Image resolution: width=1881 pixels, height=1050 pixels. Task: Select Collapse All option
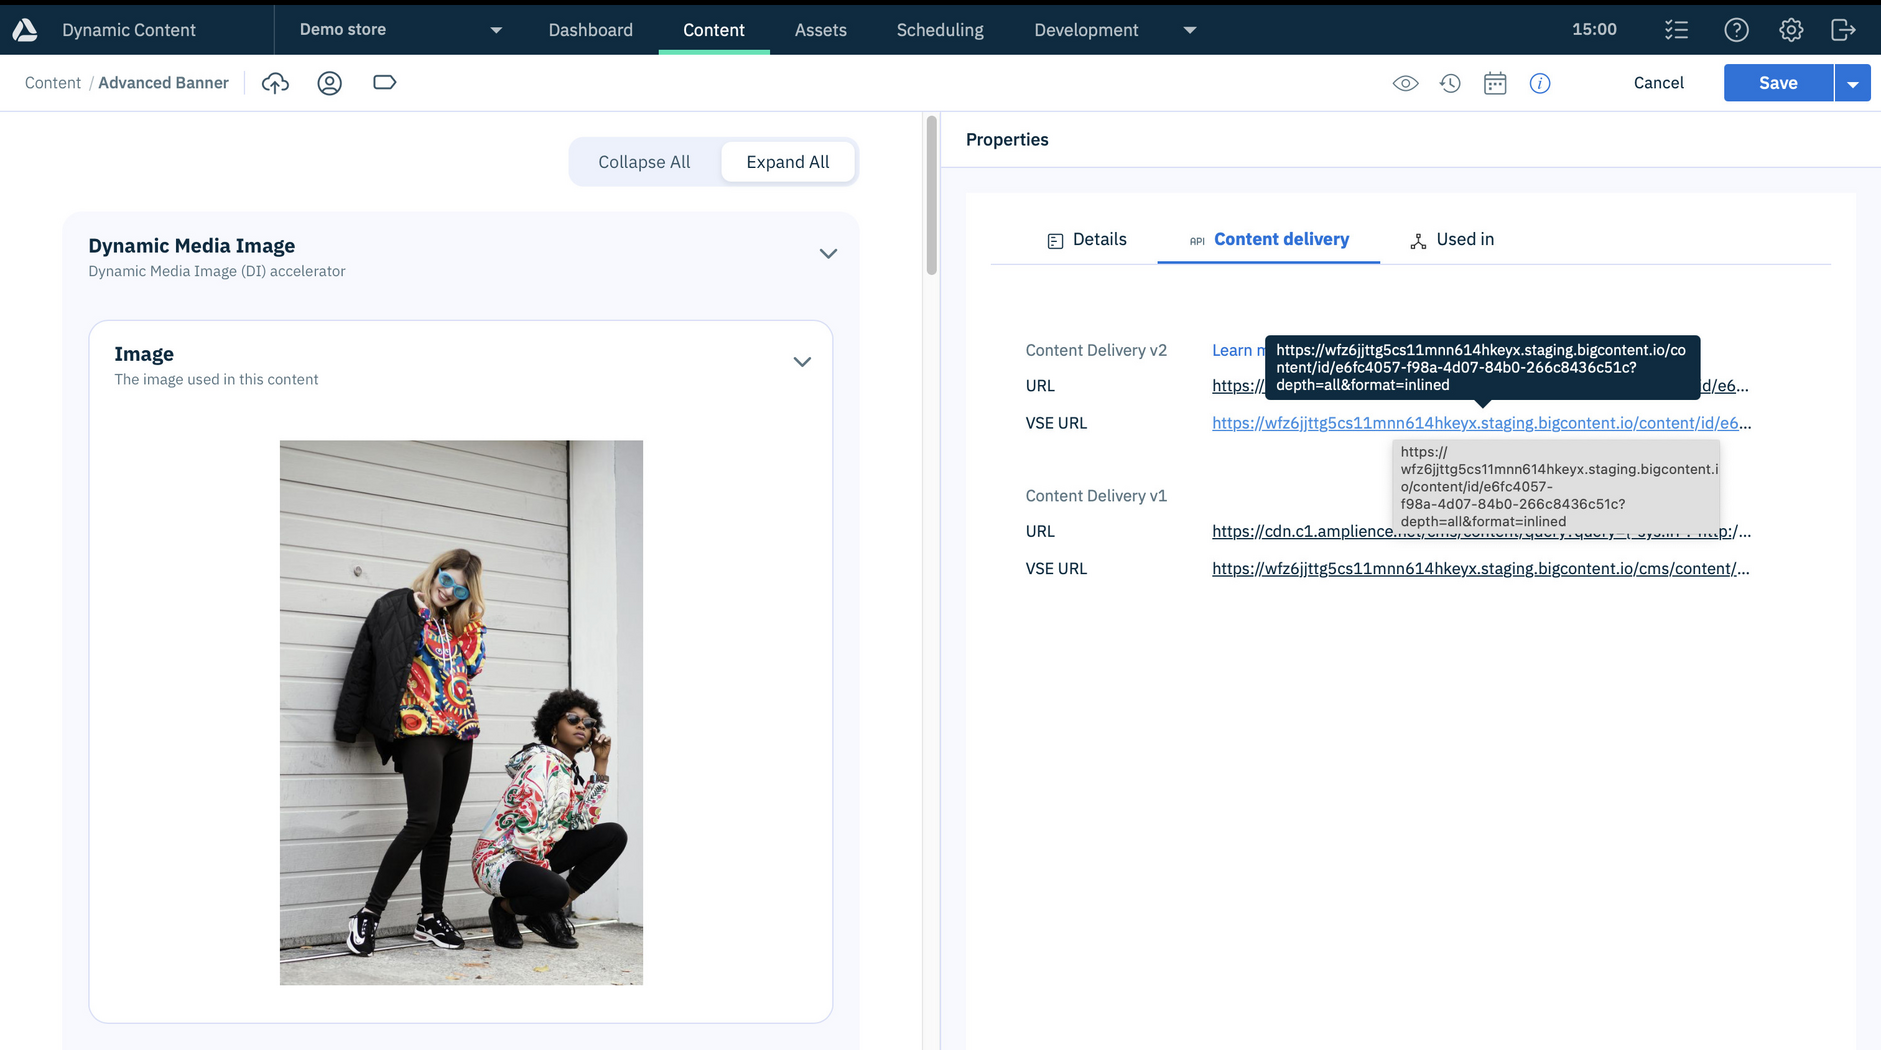coord(644,162)
